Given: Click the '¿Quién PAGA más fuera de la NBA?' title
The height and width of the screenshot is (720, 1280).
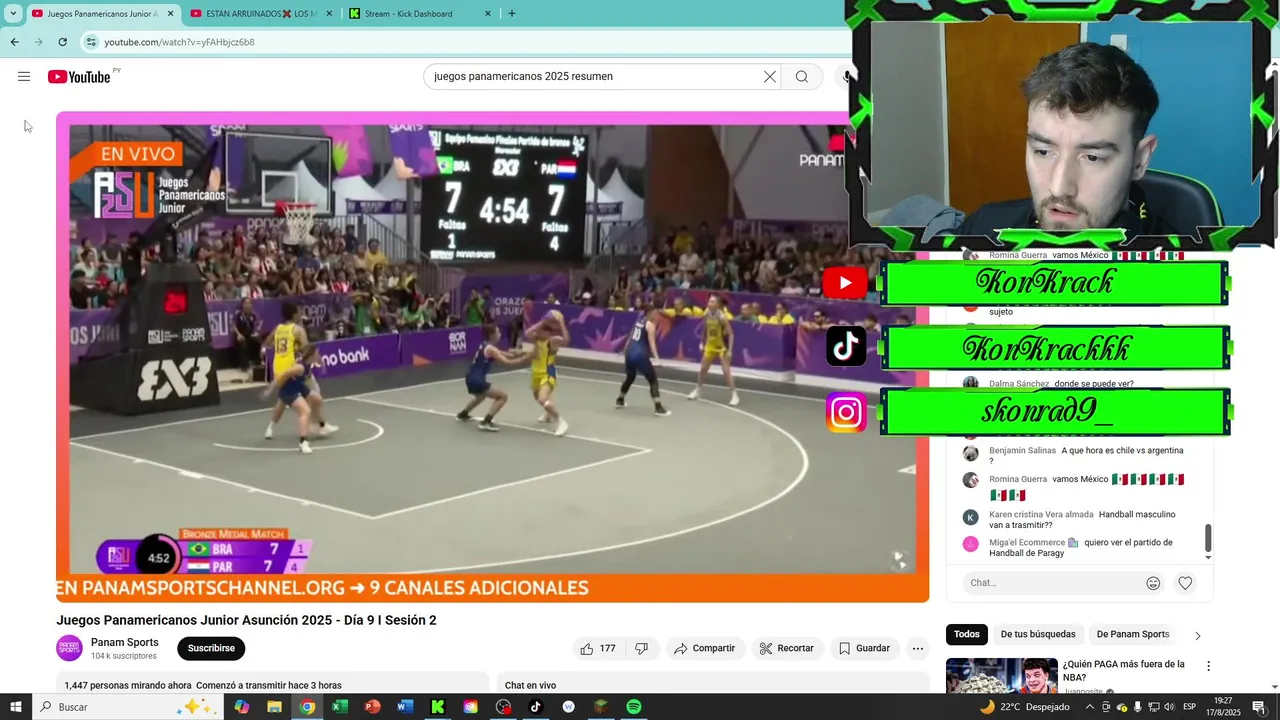Looking at the screenshot, I should [1123, 670].
